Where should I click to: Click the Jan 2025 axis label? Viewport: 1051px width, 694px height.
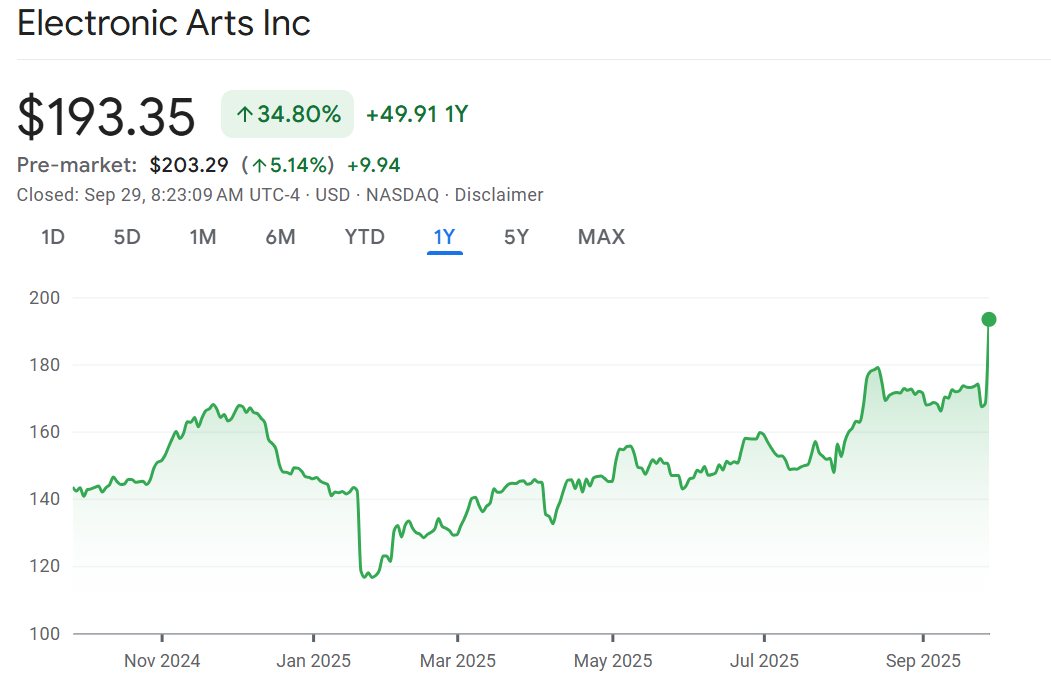point(313,661)
